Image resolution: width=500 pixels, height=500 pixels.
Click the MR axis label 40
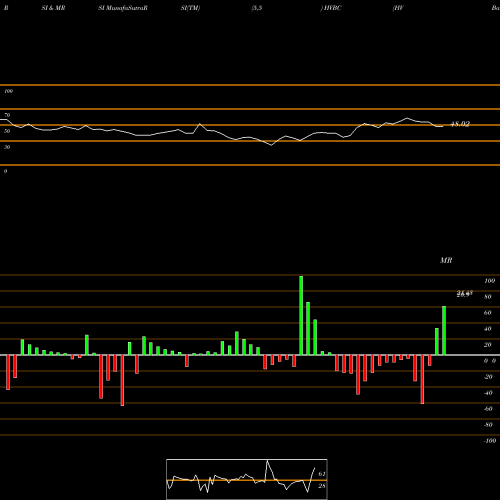click(488, 329)
